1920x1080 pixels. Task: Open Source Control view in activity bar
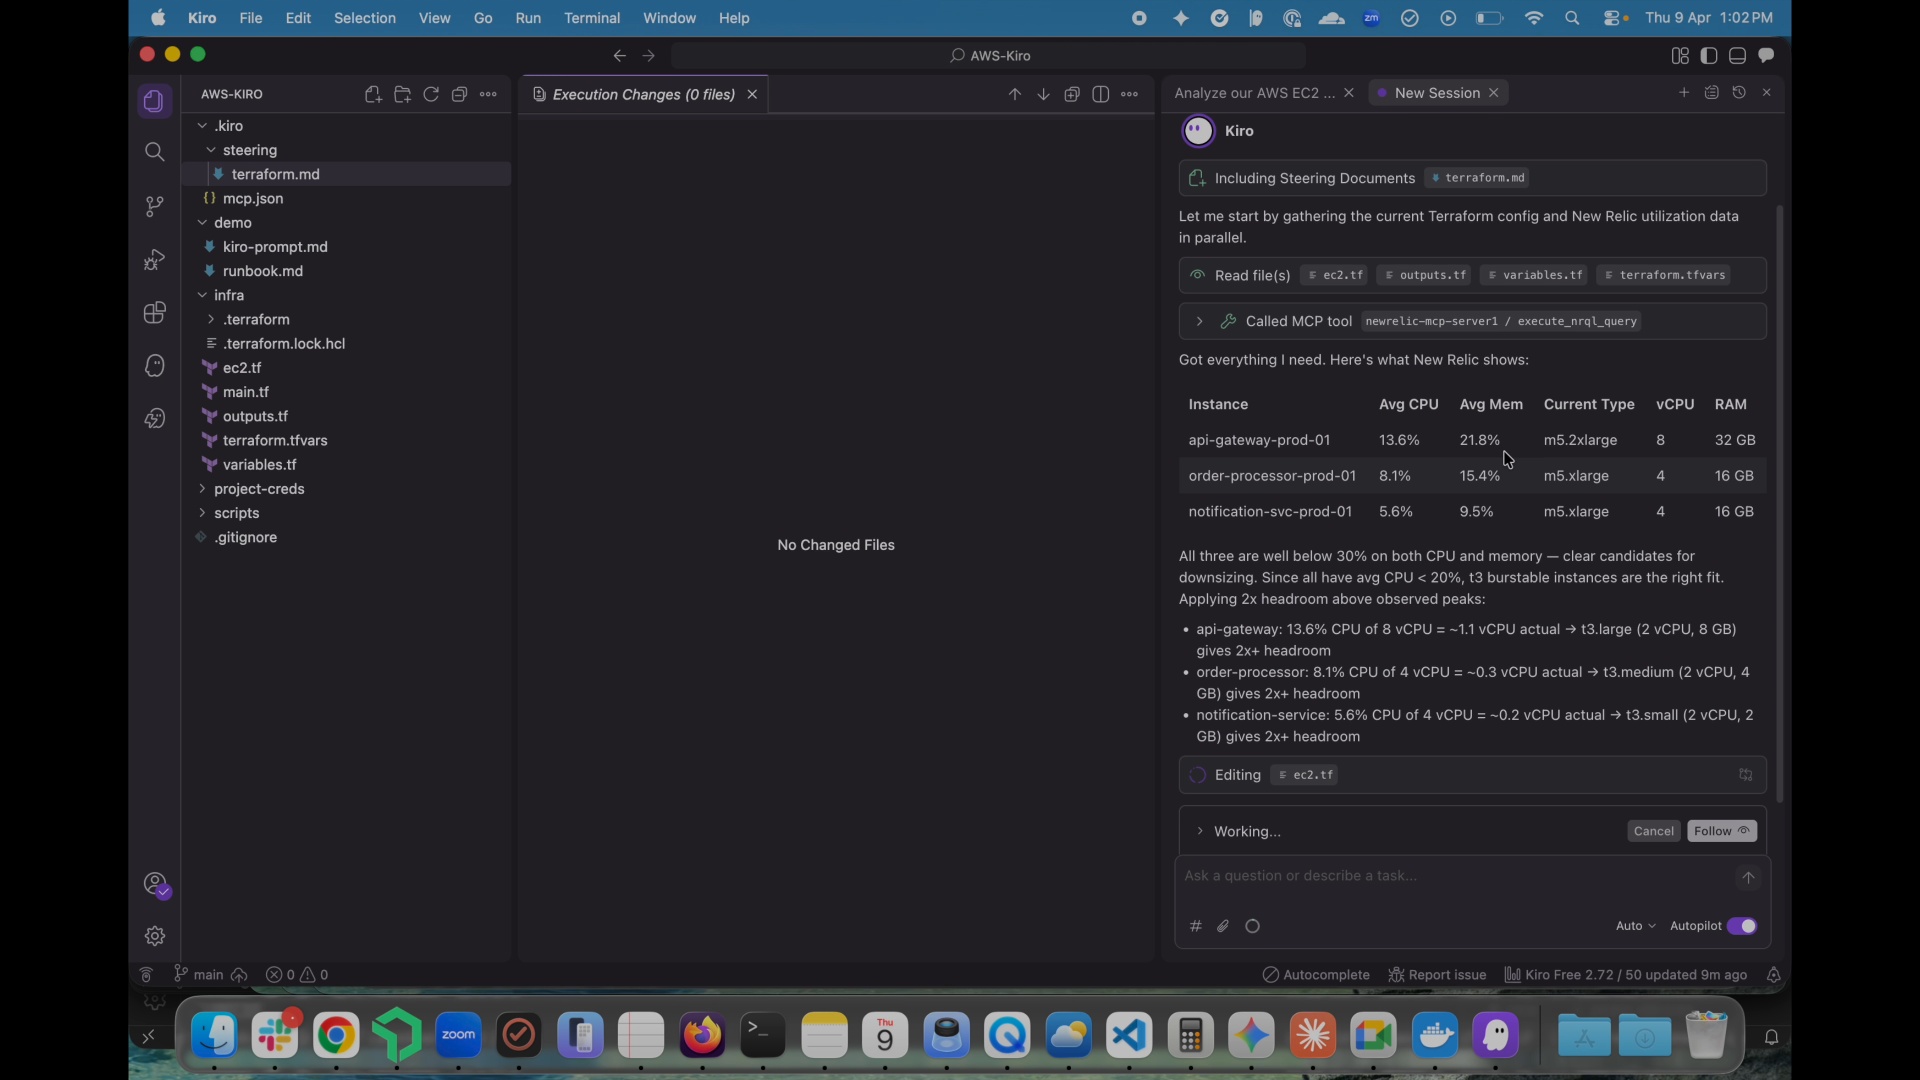pyautogui.click(x=154, y=206)
